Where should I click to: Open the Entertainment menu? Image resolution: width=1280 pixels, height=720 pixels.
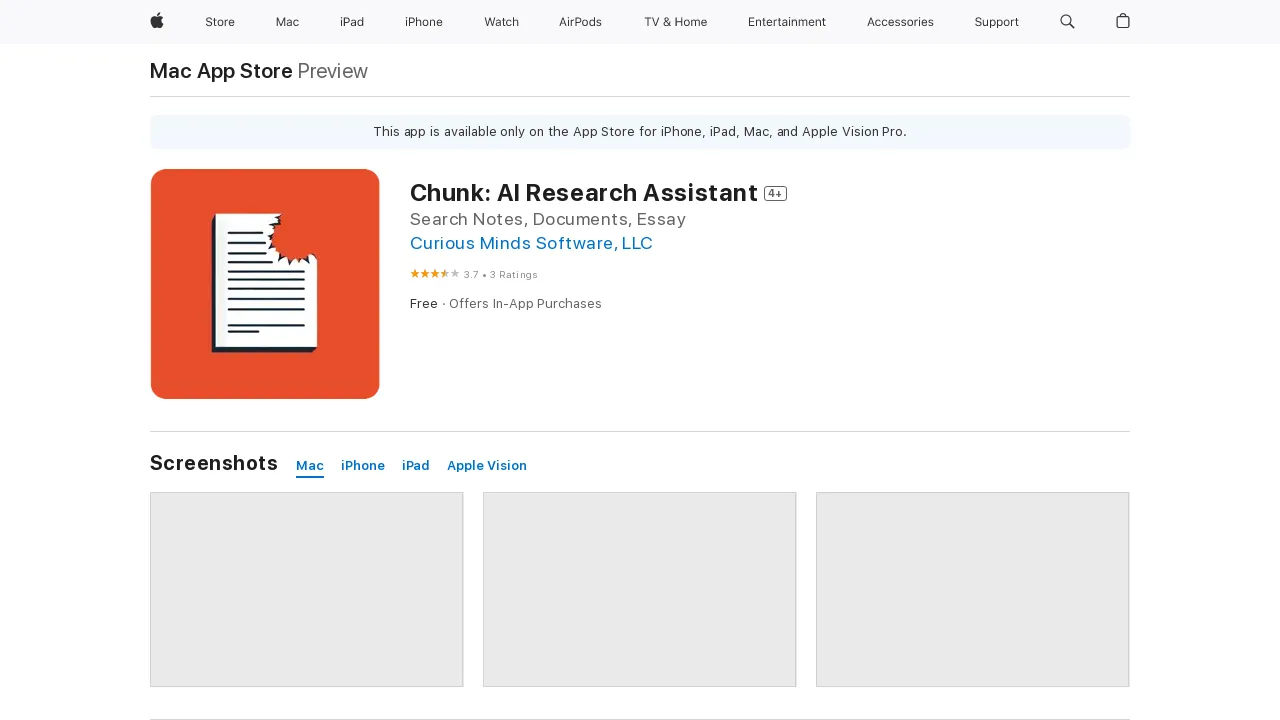tap(787, 22)
